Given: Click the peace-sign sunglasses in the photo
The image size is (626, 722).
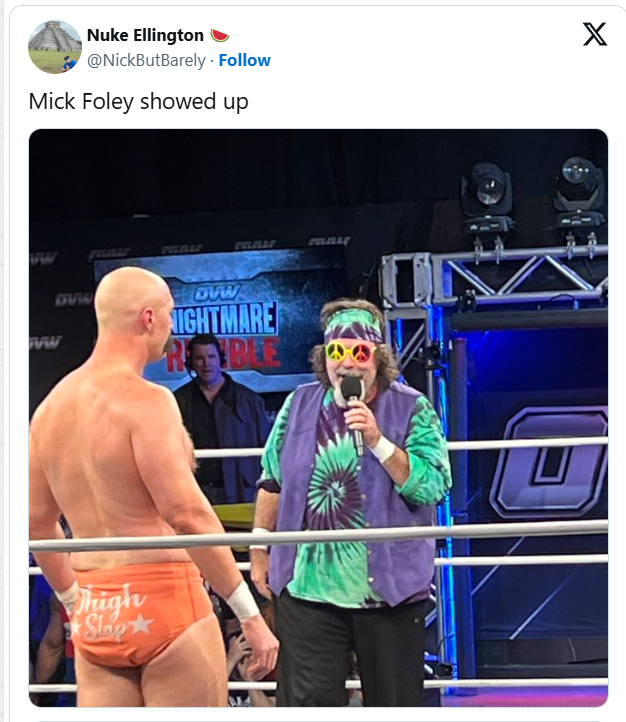Looking at the screenshot, I should [x=350, y=352].
